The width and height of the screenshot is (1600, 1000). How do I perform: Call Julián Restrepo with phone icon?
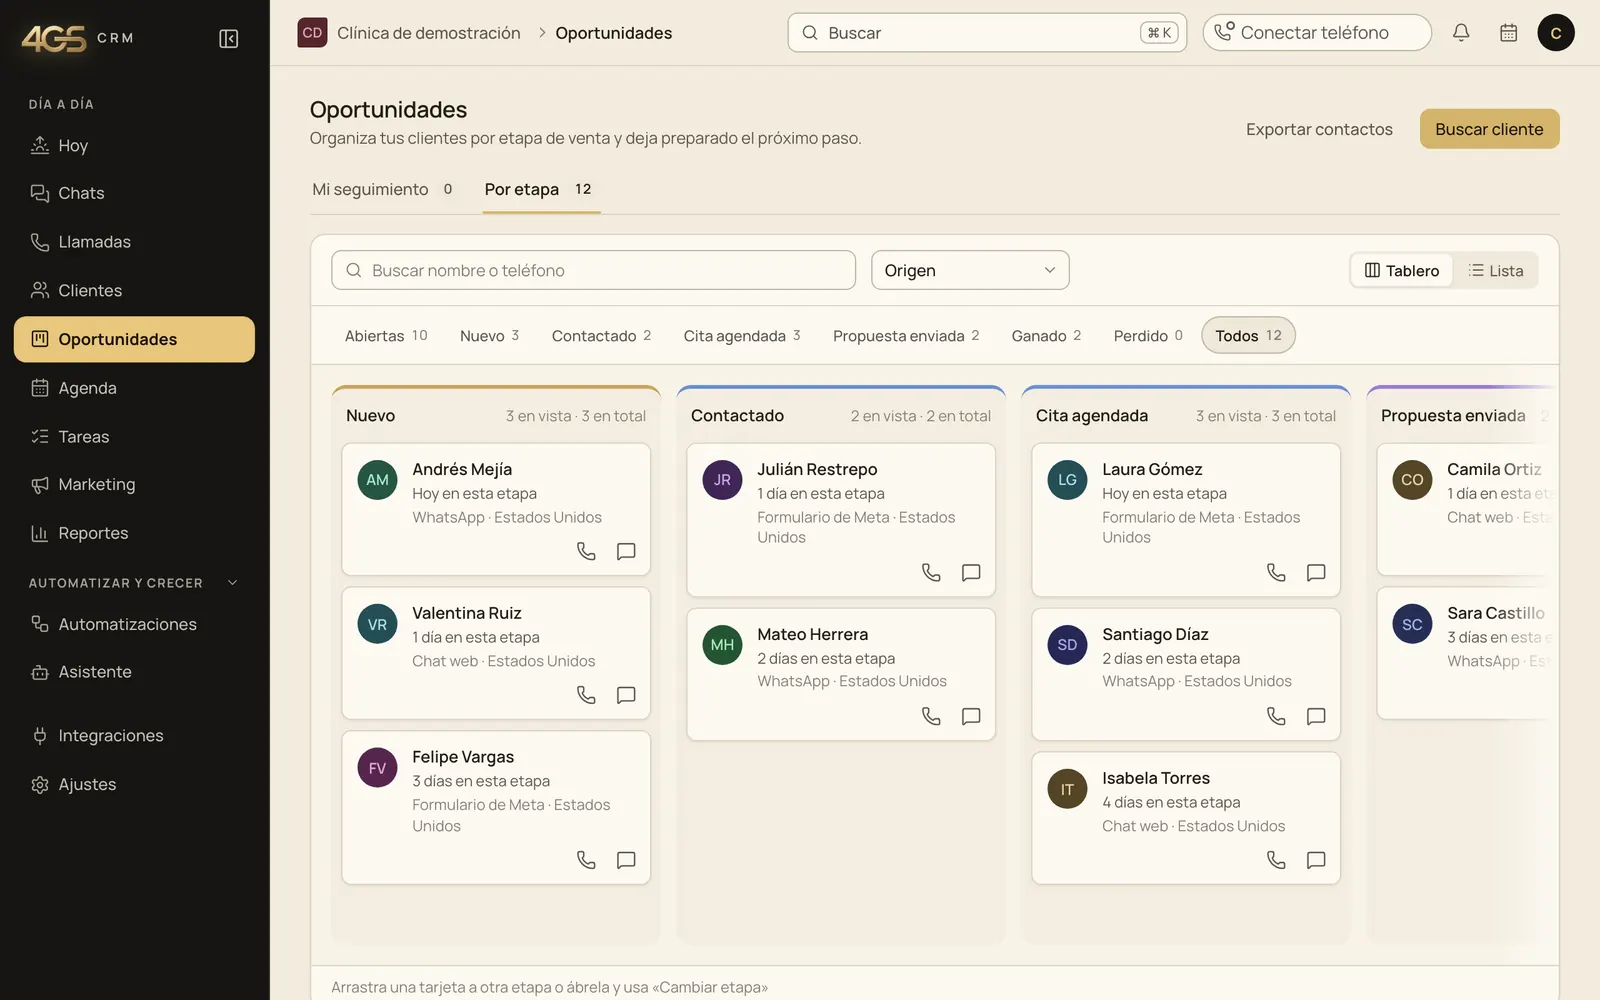click(931, 572)
